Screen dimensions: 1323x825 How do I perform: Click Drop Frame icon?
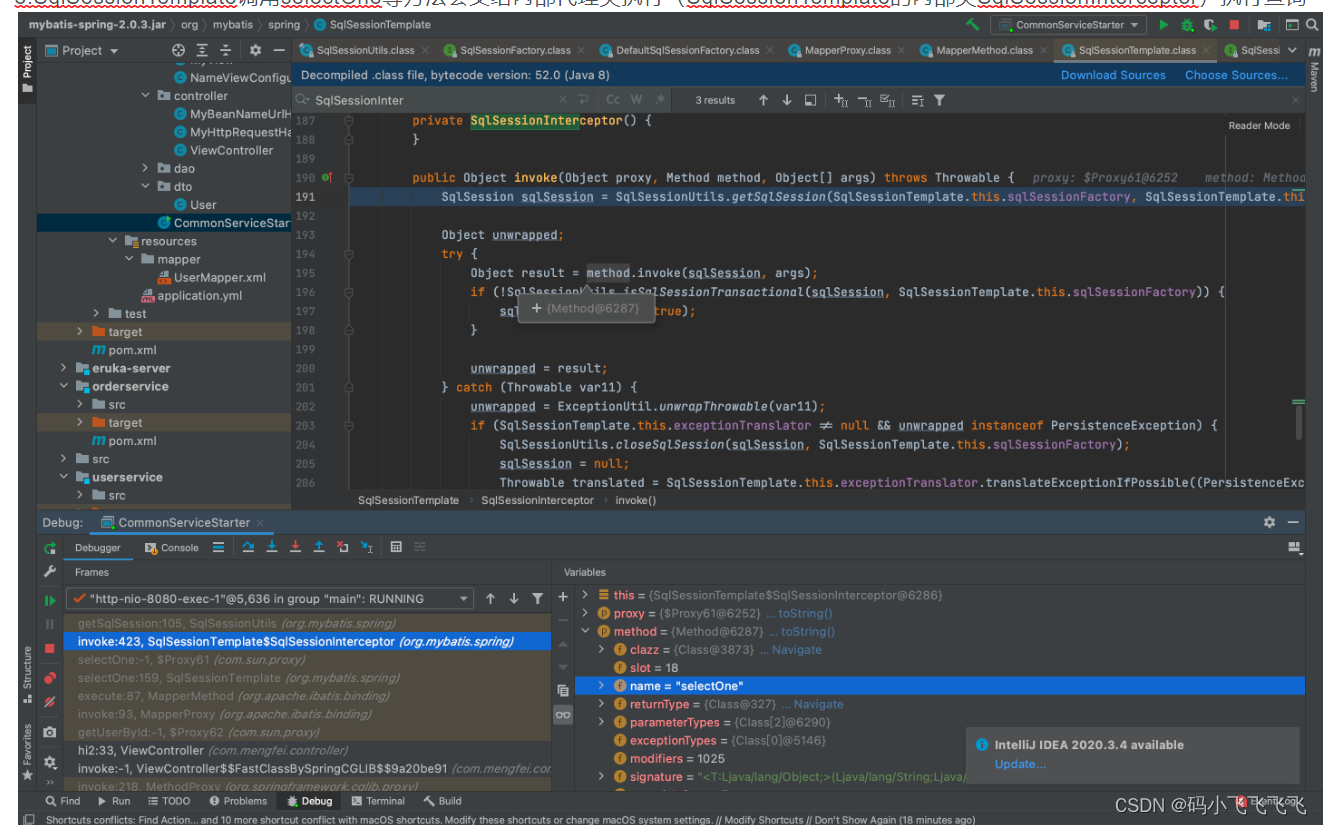tap(343, 547)
